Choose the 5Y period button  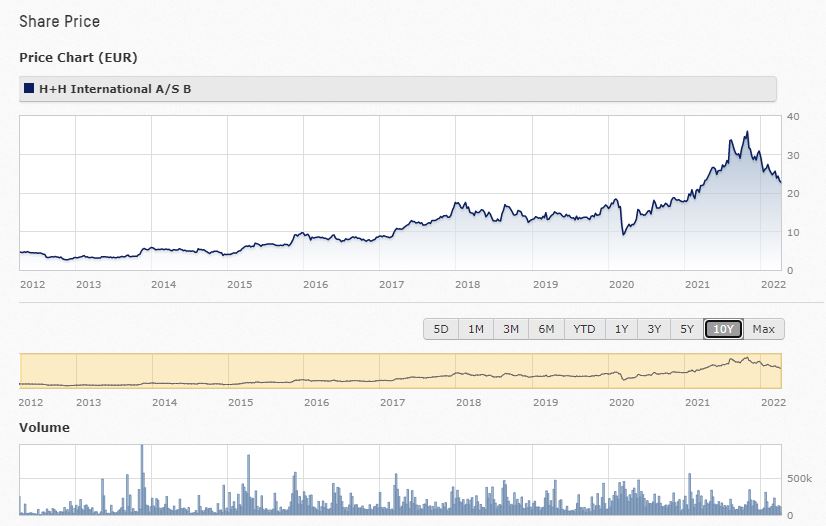point(687,329)
